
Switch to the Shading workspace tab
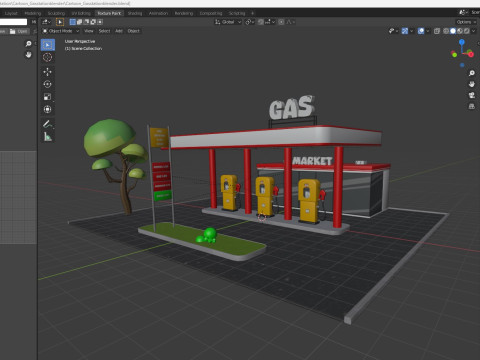[x=135, y=13]
